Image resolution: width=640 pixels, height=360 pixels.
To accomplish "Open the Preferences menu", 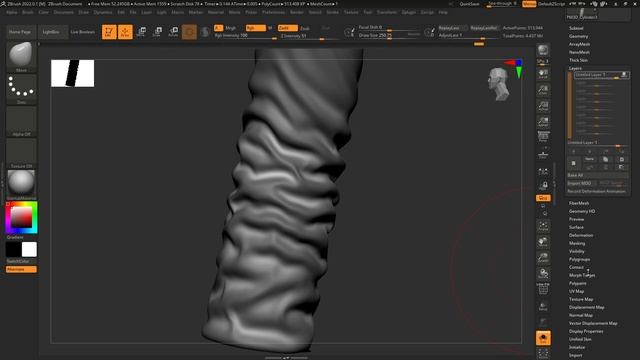I will pos(273,12).
